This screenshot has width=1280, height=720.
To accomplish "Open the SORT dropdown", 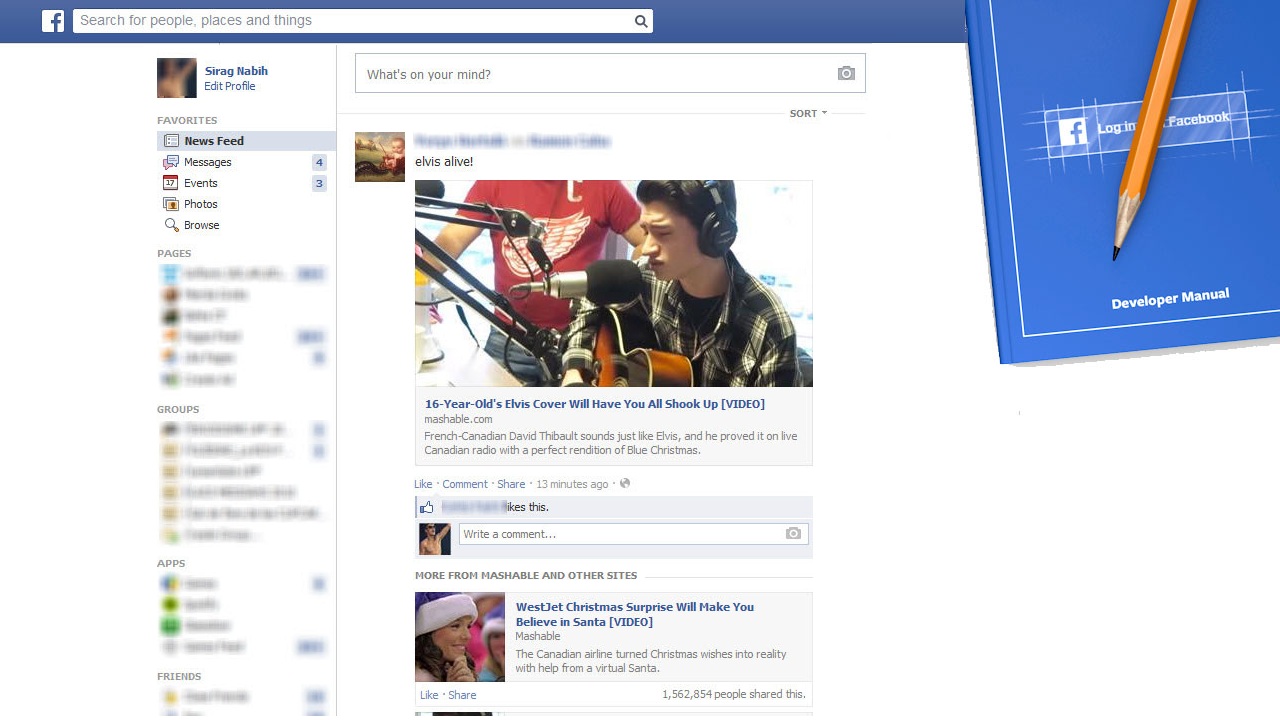I will click(808, 114).
